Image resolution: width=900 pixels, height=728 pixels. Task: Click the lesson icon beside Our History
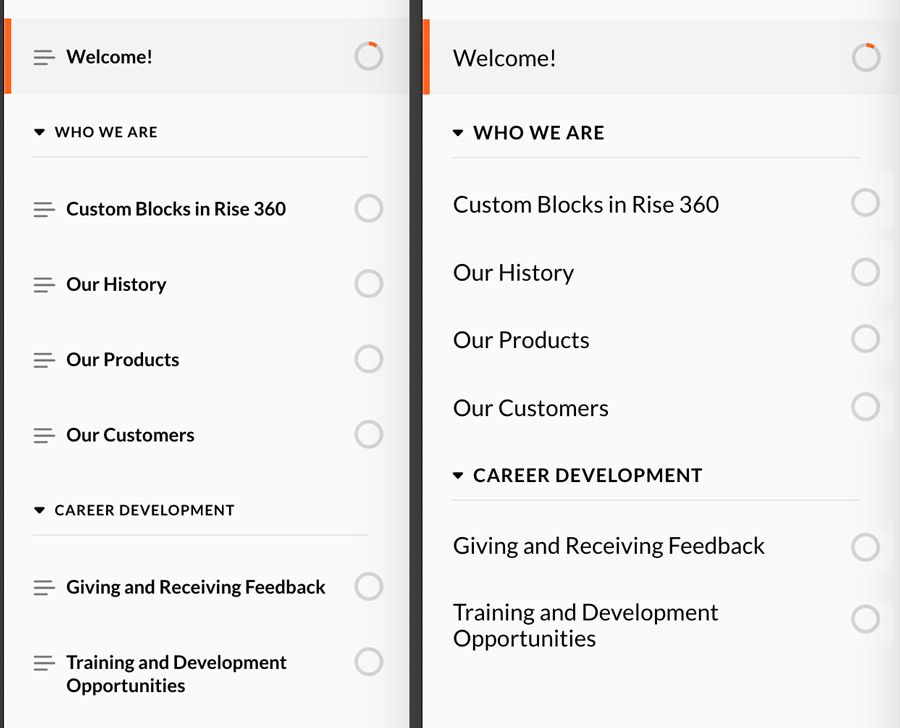[44, 285]
